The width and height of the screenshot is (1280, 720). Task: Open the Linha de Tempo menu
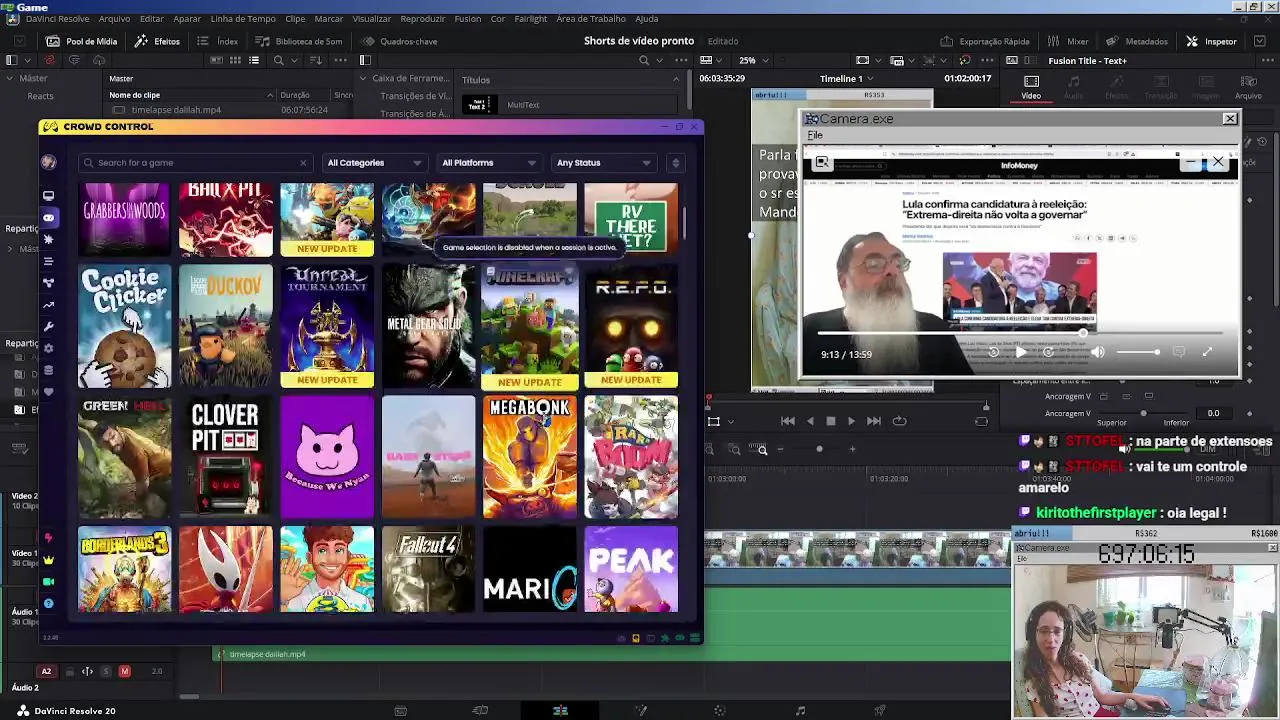243,19
